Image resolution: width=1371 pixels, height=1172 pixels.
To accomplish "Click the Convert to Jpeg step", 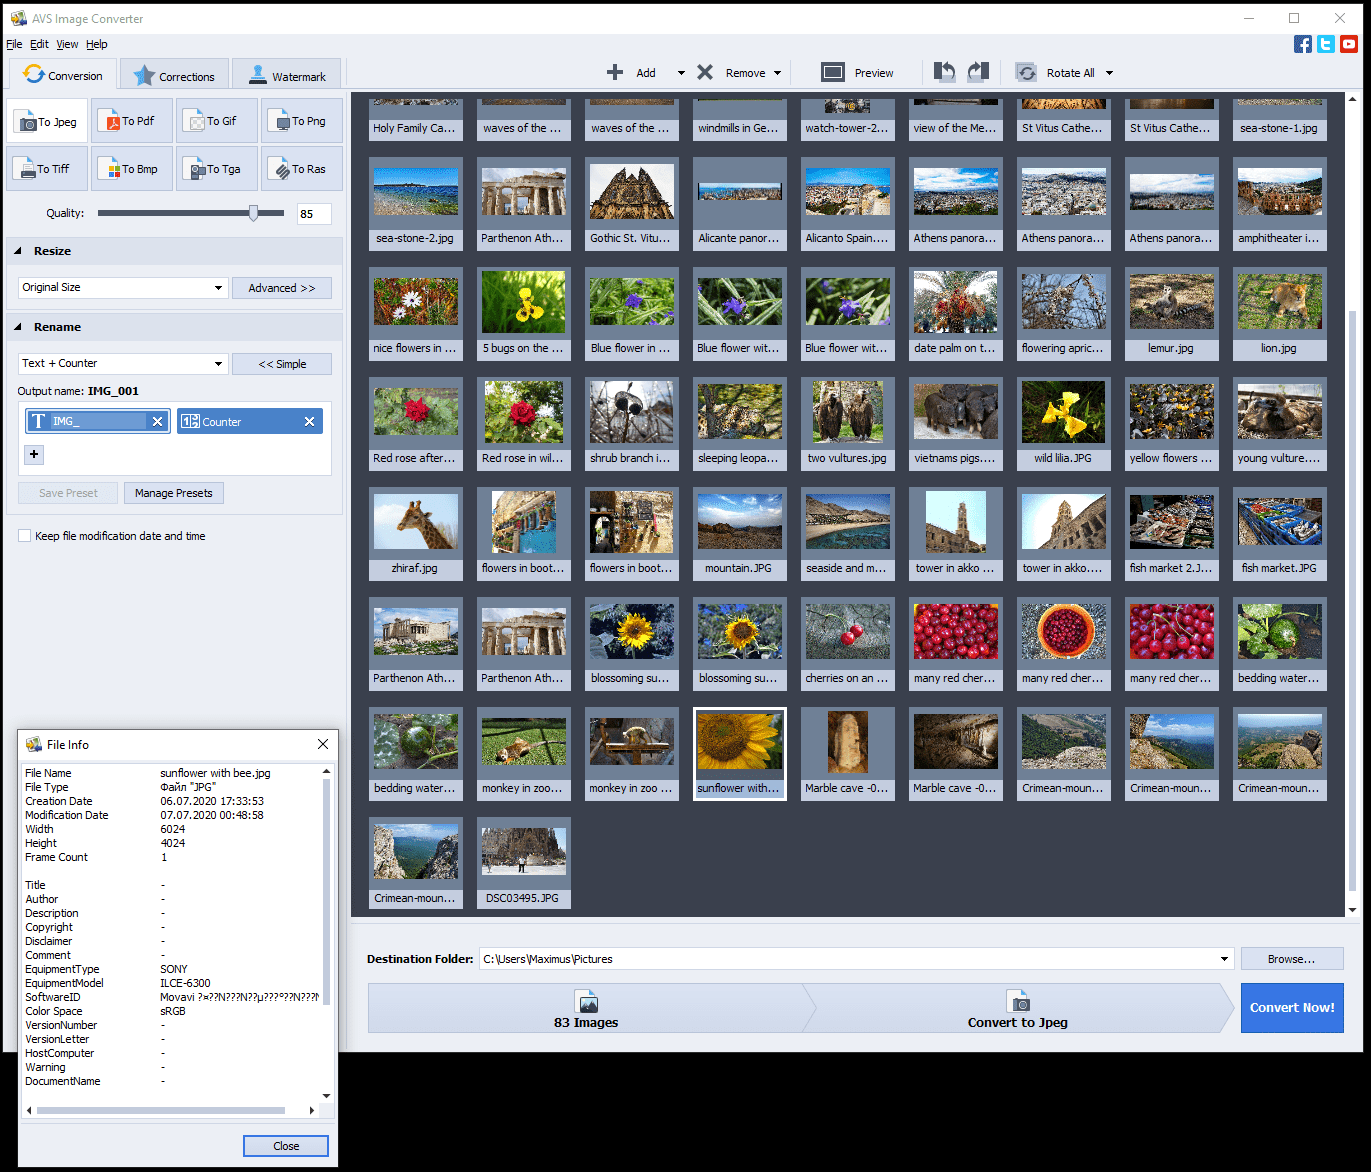I will pyautogui.click(x=1018, y=1008).
